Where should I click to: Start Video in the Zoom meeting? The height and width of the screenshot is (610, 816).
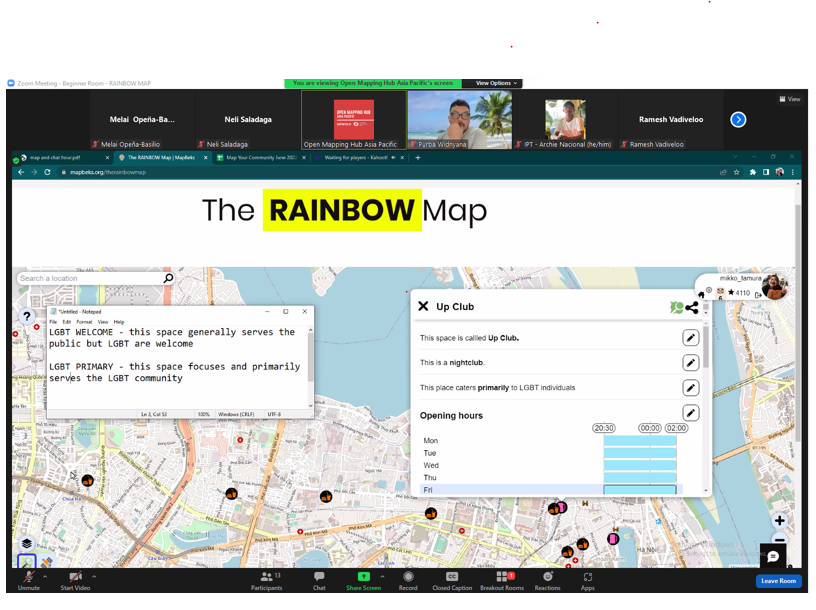click(x=75, y=579)
